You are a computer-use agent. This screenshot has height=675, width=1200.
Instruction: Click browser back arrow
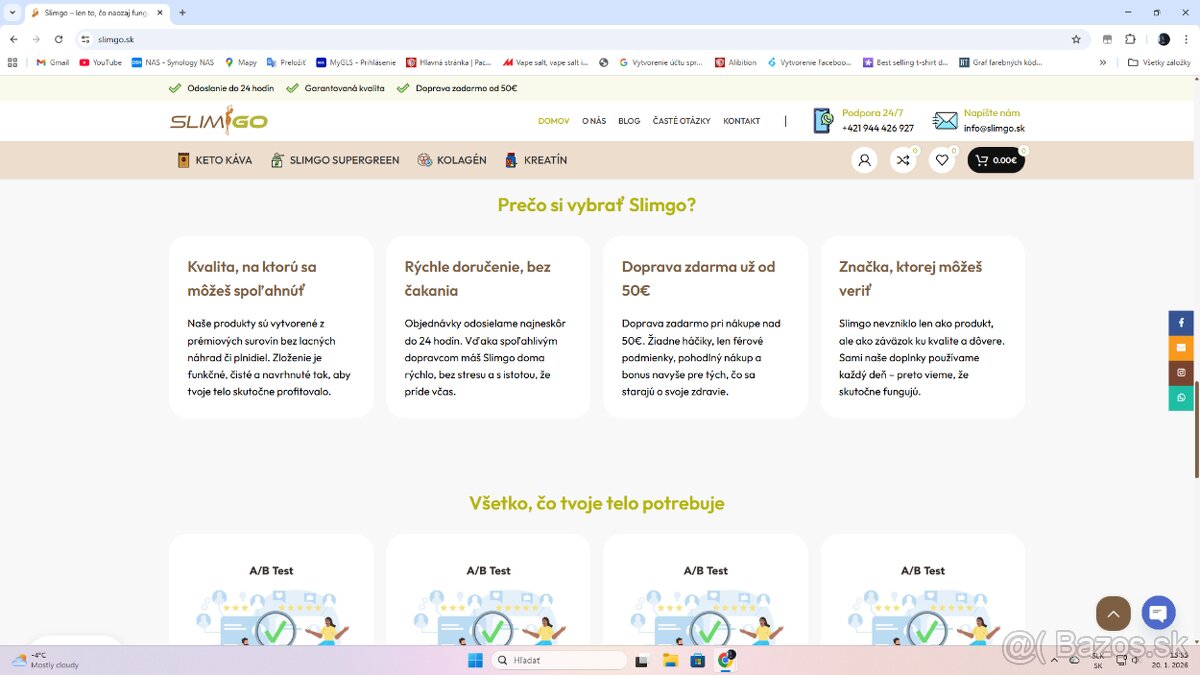(13, 39)
